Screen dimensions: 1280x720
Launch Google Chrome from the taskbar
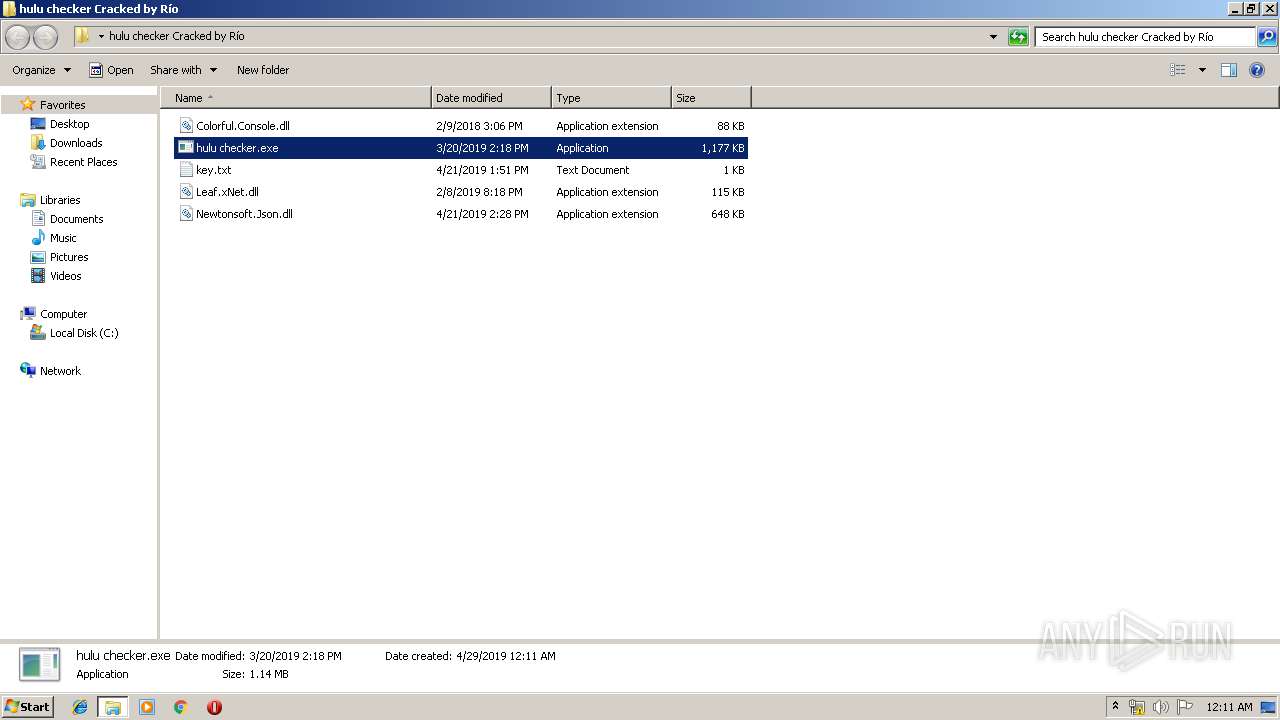click(x=181, y=707)
